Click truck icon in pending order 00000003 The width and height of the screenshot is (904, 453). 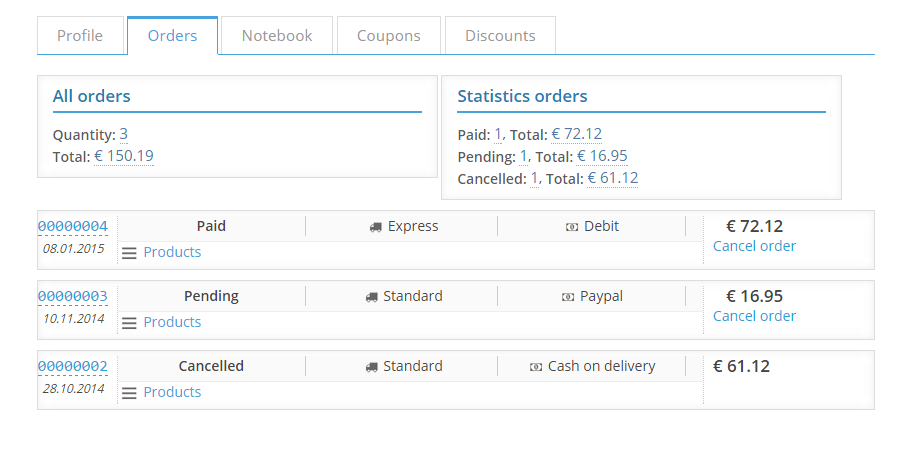[372, 297]
